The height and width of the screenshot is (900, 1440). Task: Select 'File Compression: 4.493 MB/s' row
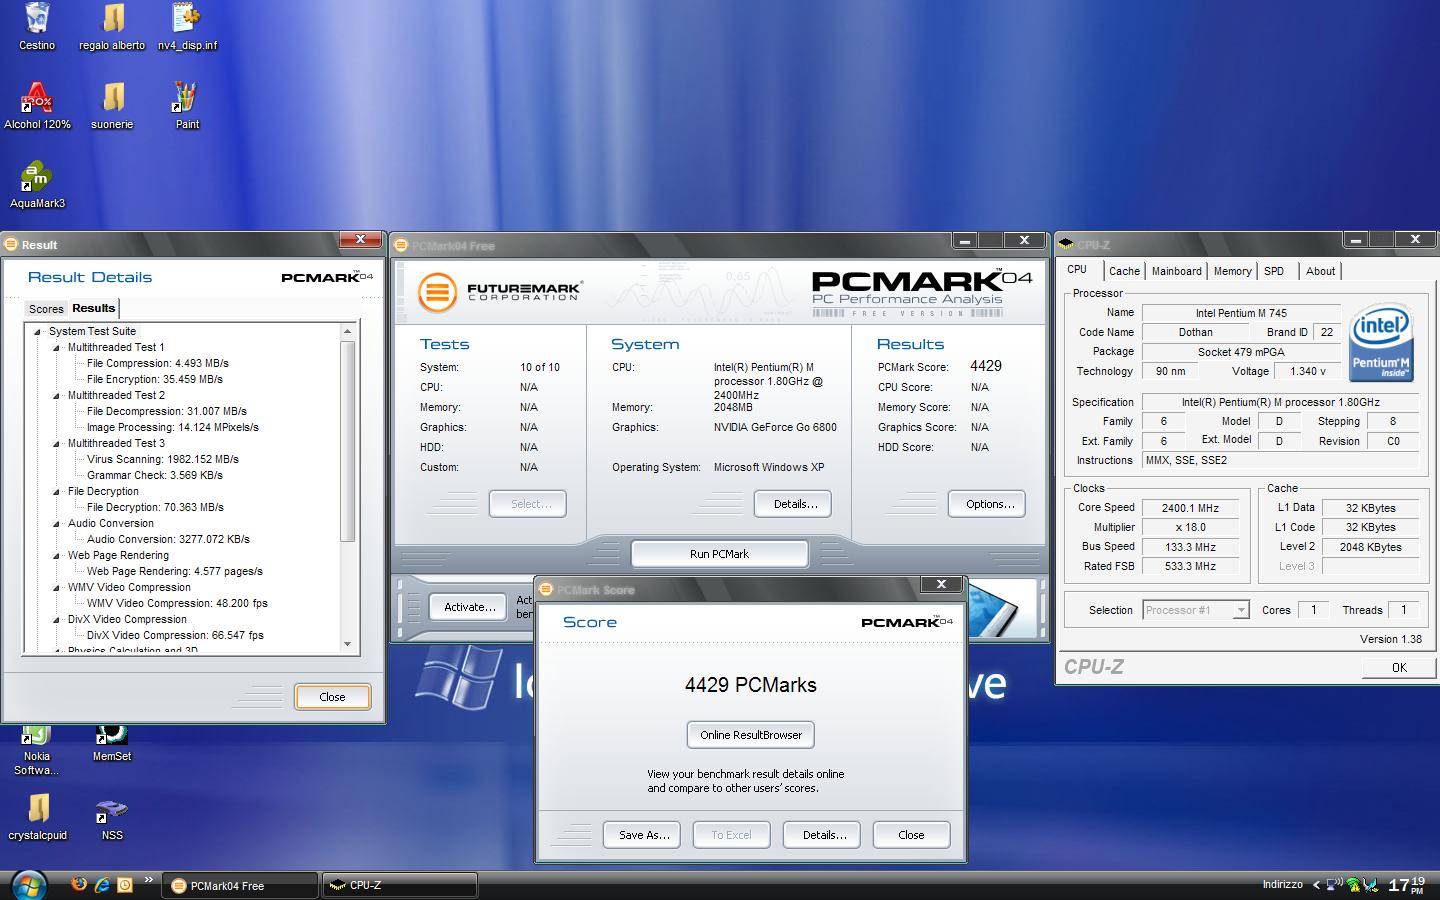click(x=157, y=364)
